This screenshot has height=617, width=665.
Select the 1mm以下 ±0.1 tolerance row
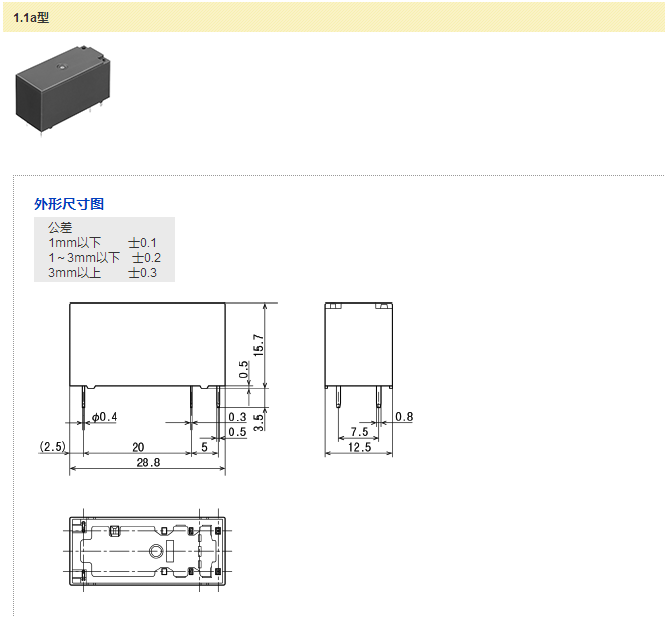click(102, 243)
